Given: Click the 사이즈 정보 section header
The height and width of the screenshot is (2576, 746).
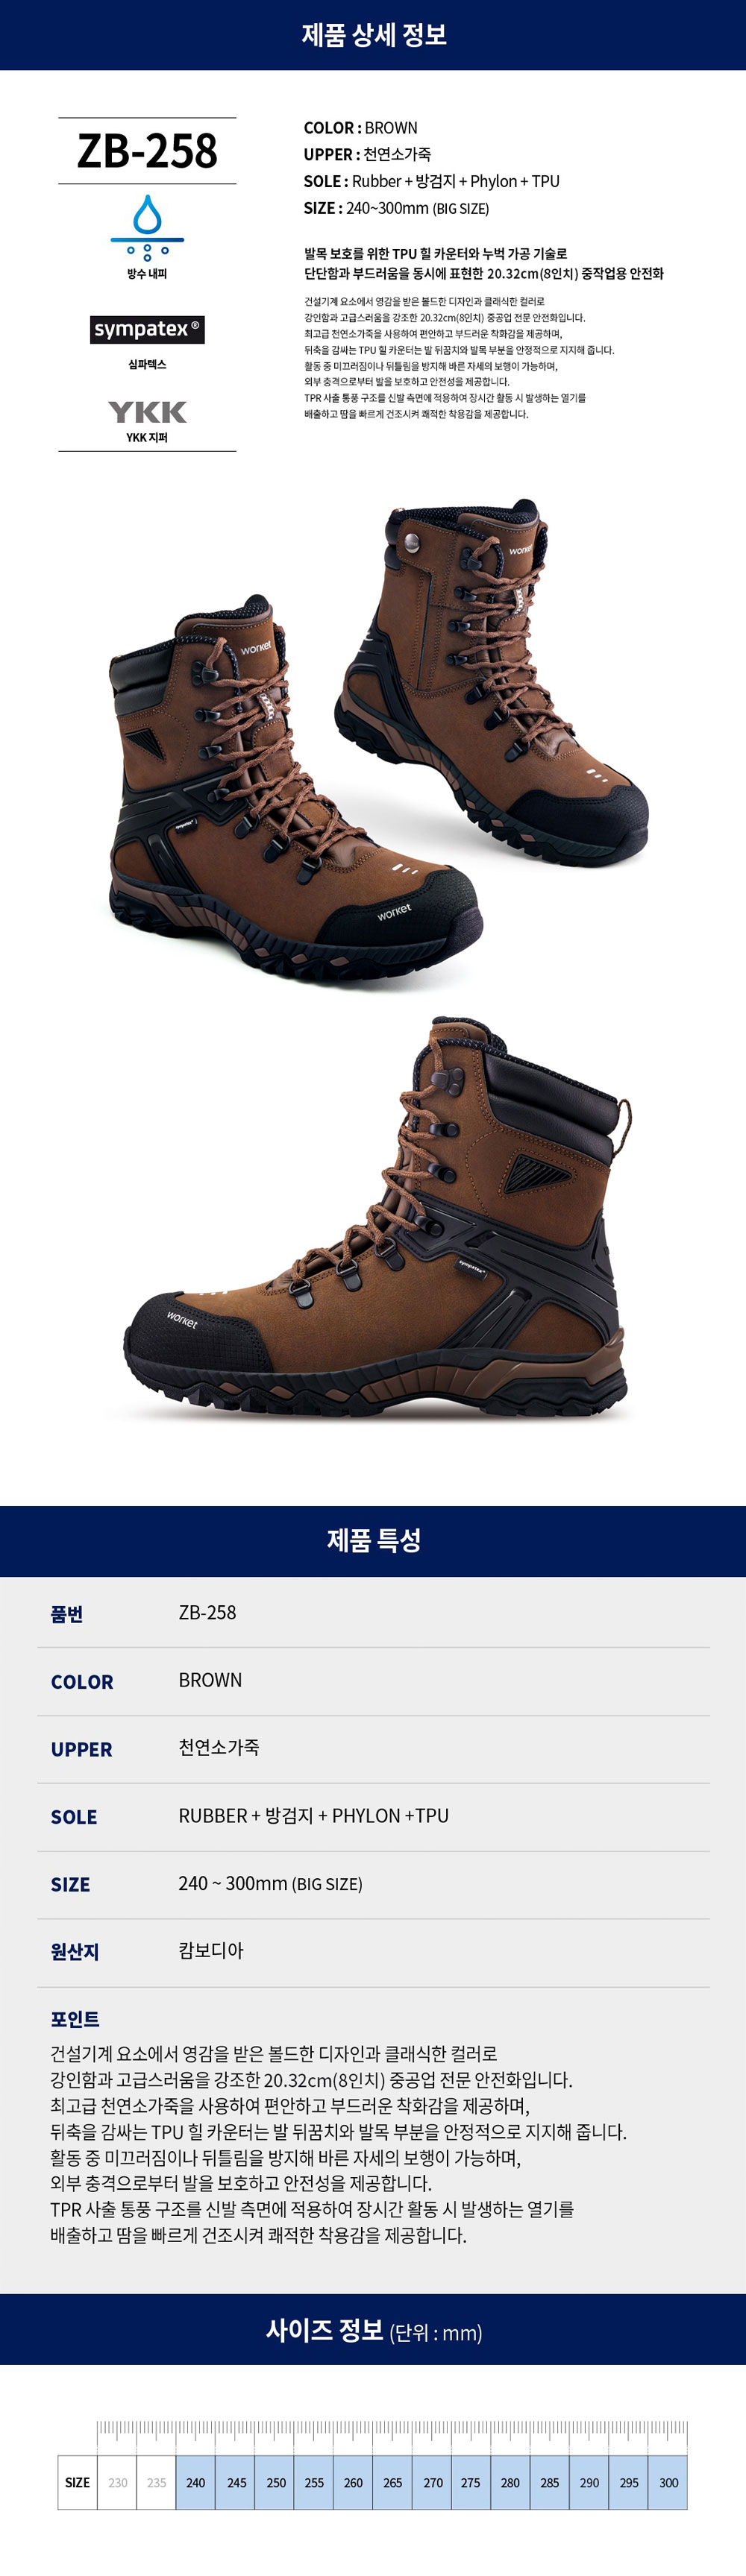Looking at the screenshot, I should [373, 2329].
